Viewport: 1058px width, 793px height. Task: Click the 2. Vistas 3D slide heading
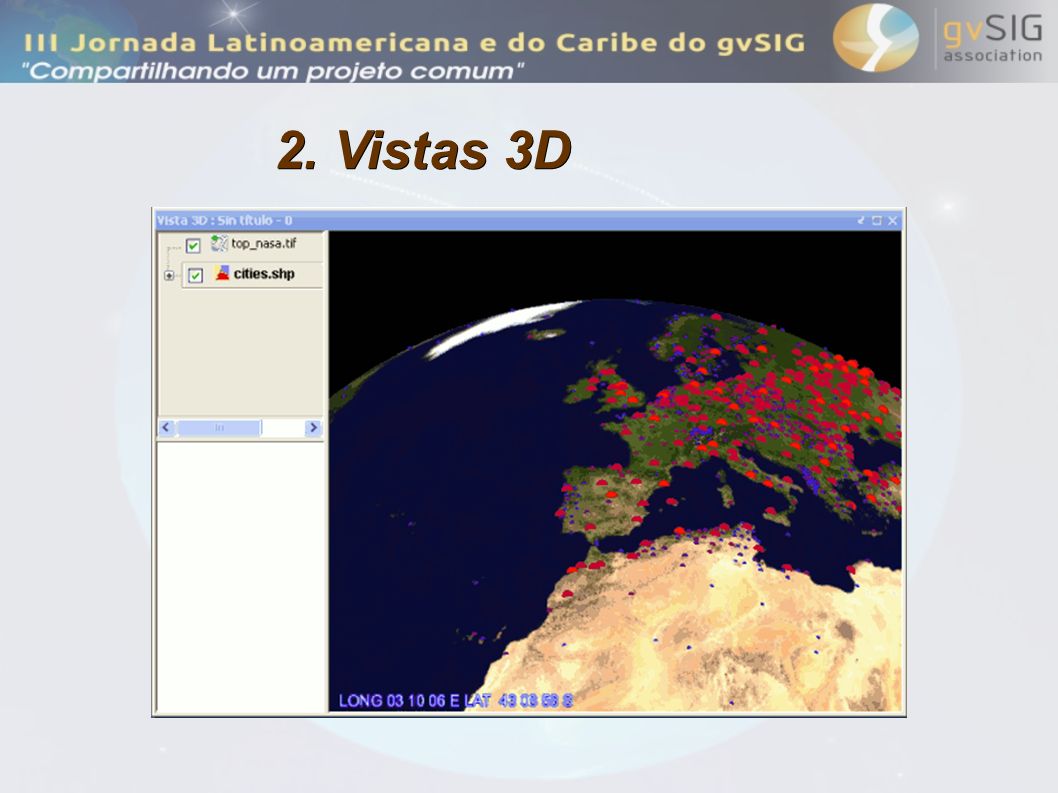coord(424,150)
